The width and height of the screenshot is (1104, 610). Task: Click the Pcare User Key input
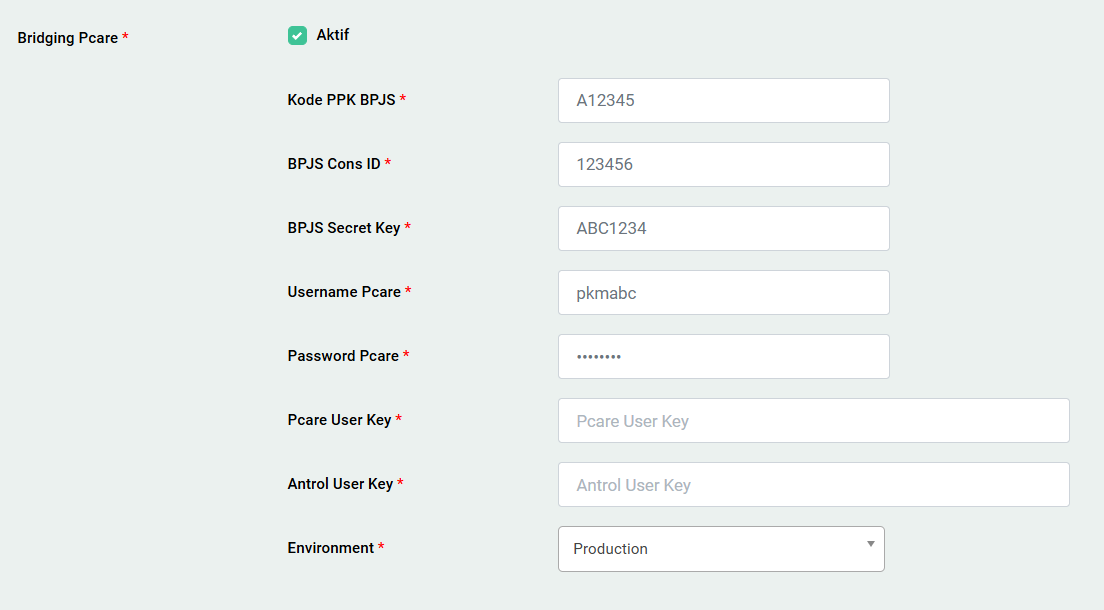tap(814, 421)
